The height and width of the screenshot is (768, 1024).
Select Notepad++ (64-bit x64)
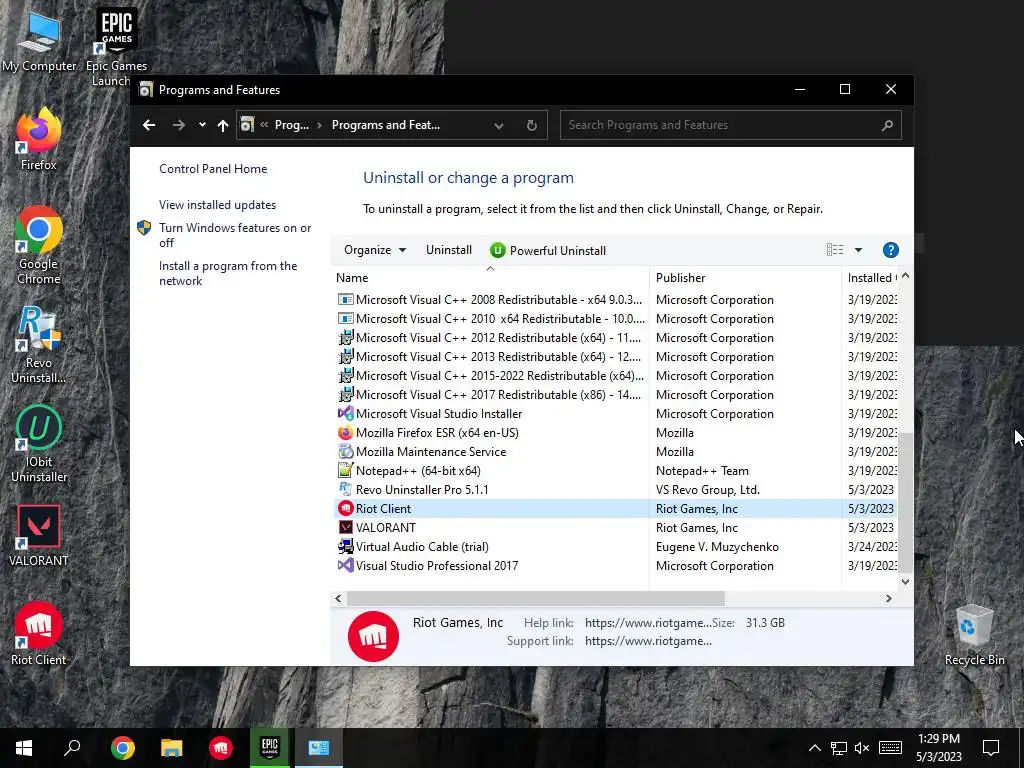click(x=615, y=471)
